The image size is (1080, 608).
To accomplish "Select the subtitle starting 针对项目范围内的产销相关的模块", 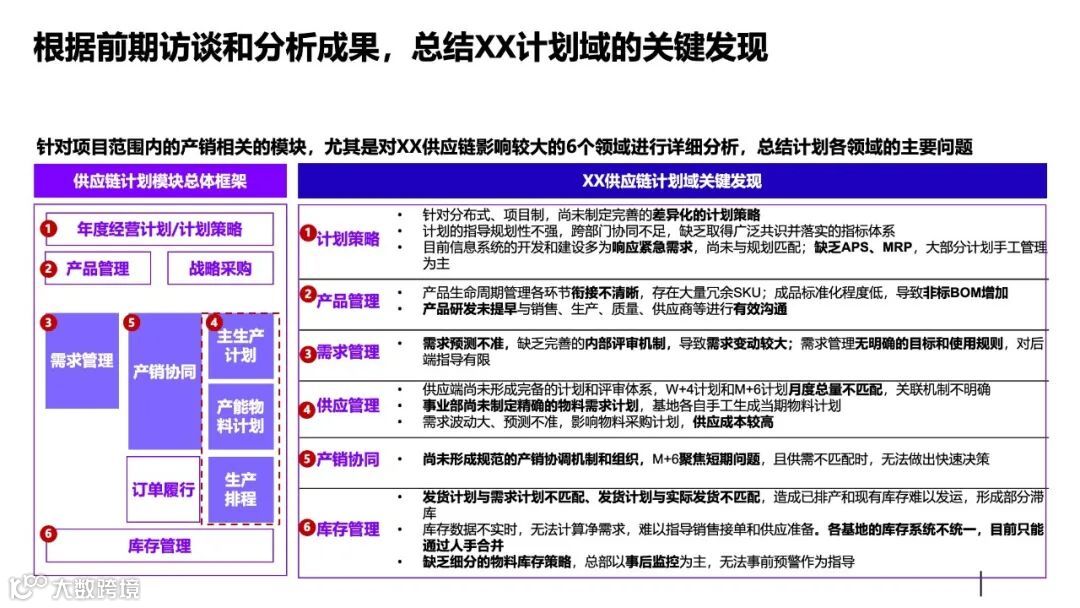I will coord(504,147).
